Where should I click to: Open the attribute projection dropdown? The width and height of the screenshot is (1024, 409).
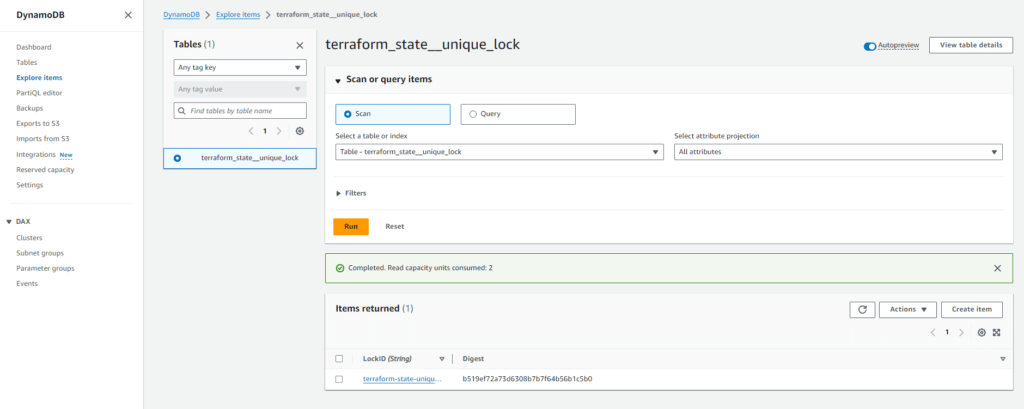point(839,152)
